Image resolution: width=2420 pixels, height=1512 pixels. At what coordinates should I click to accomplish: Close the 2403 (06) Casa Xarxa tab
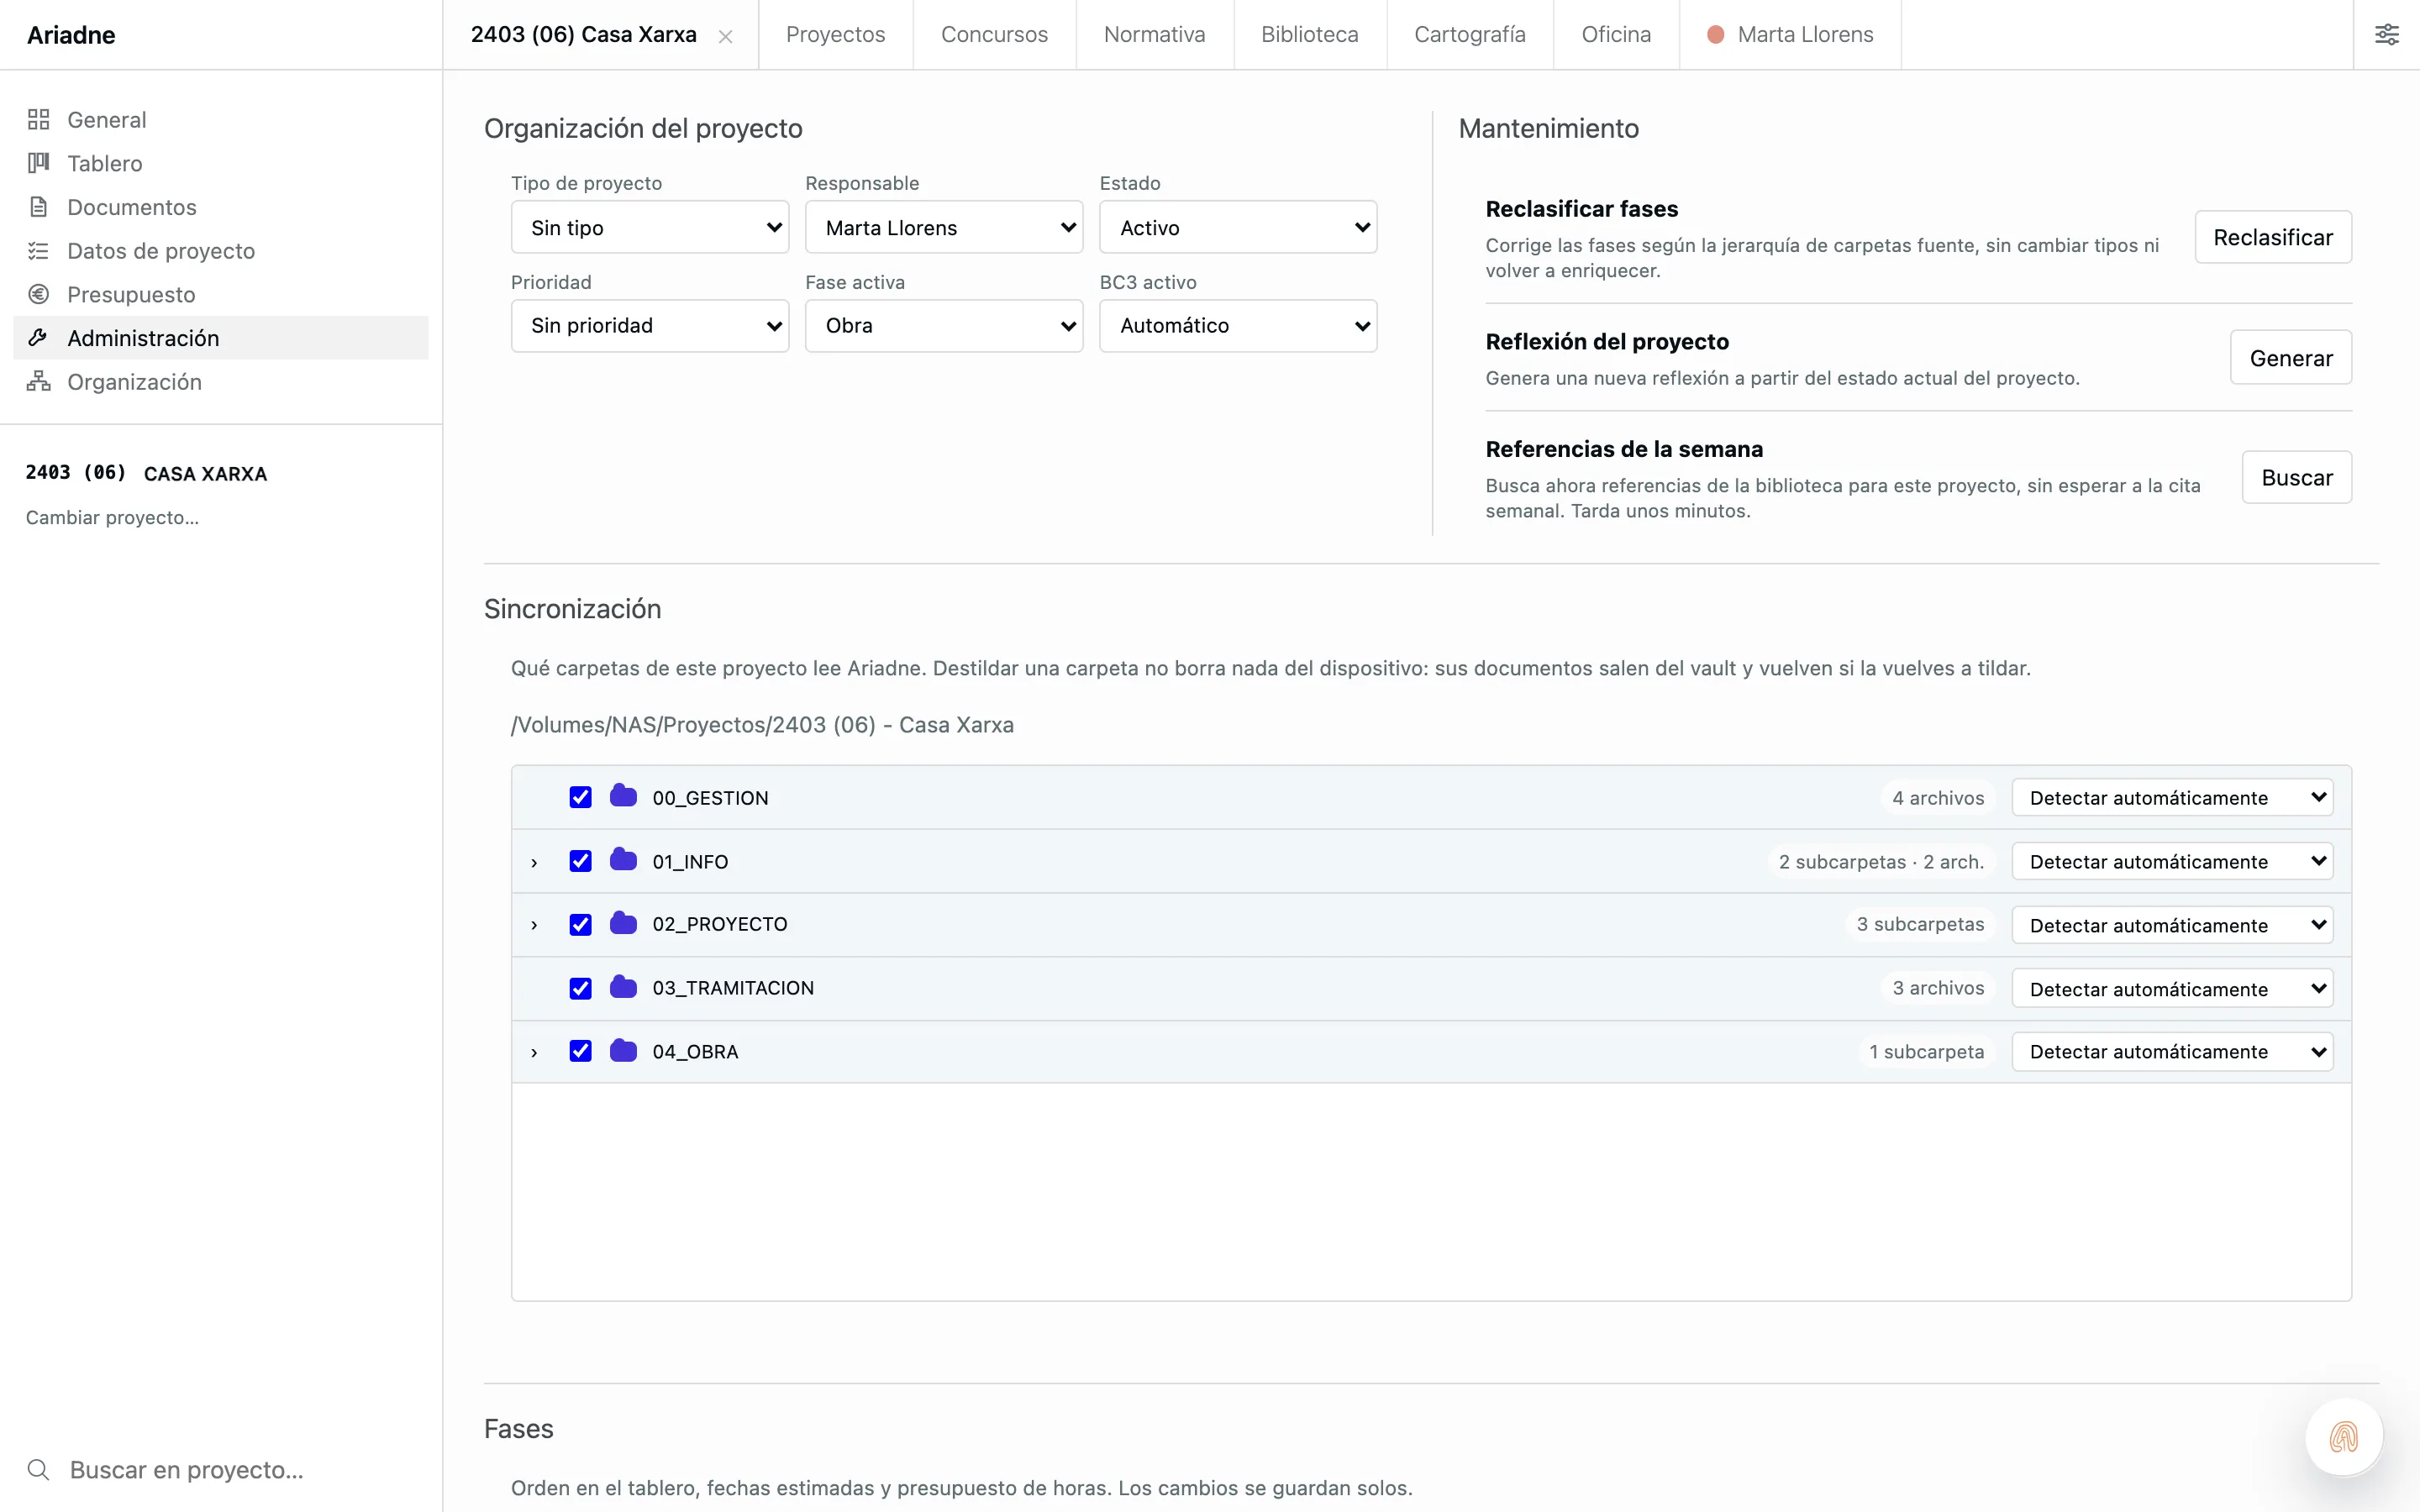click(726, 37)
